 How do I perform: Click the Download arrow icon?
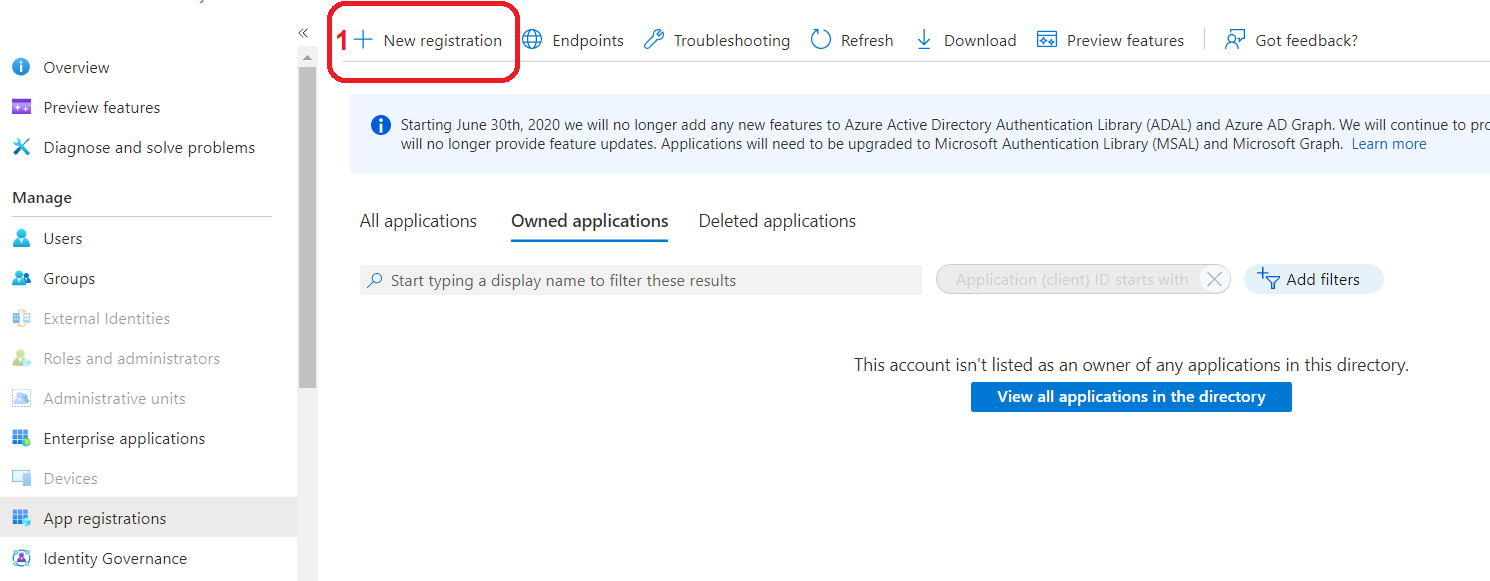[x=924, y=40]
